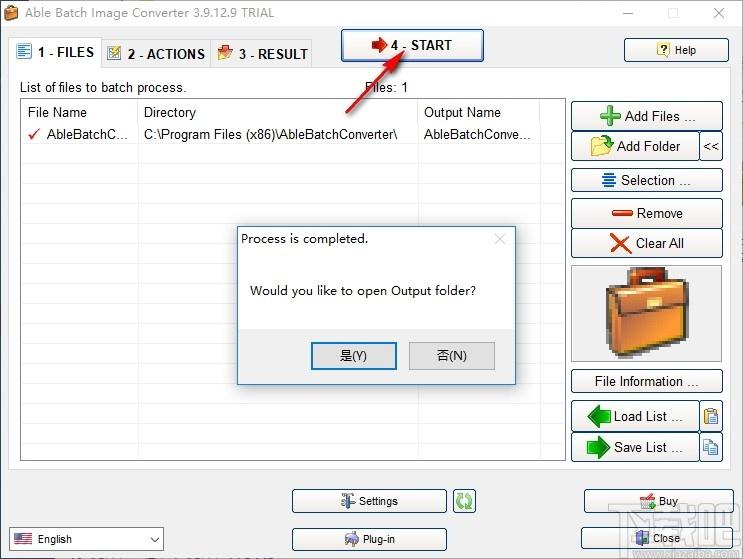This screenshot has height=559, width=743.
Task: Open the Selection options
Action: [647, 180]
